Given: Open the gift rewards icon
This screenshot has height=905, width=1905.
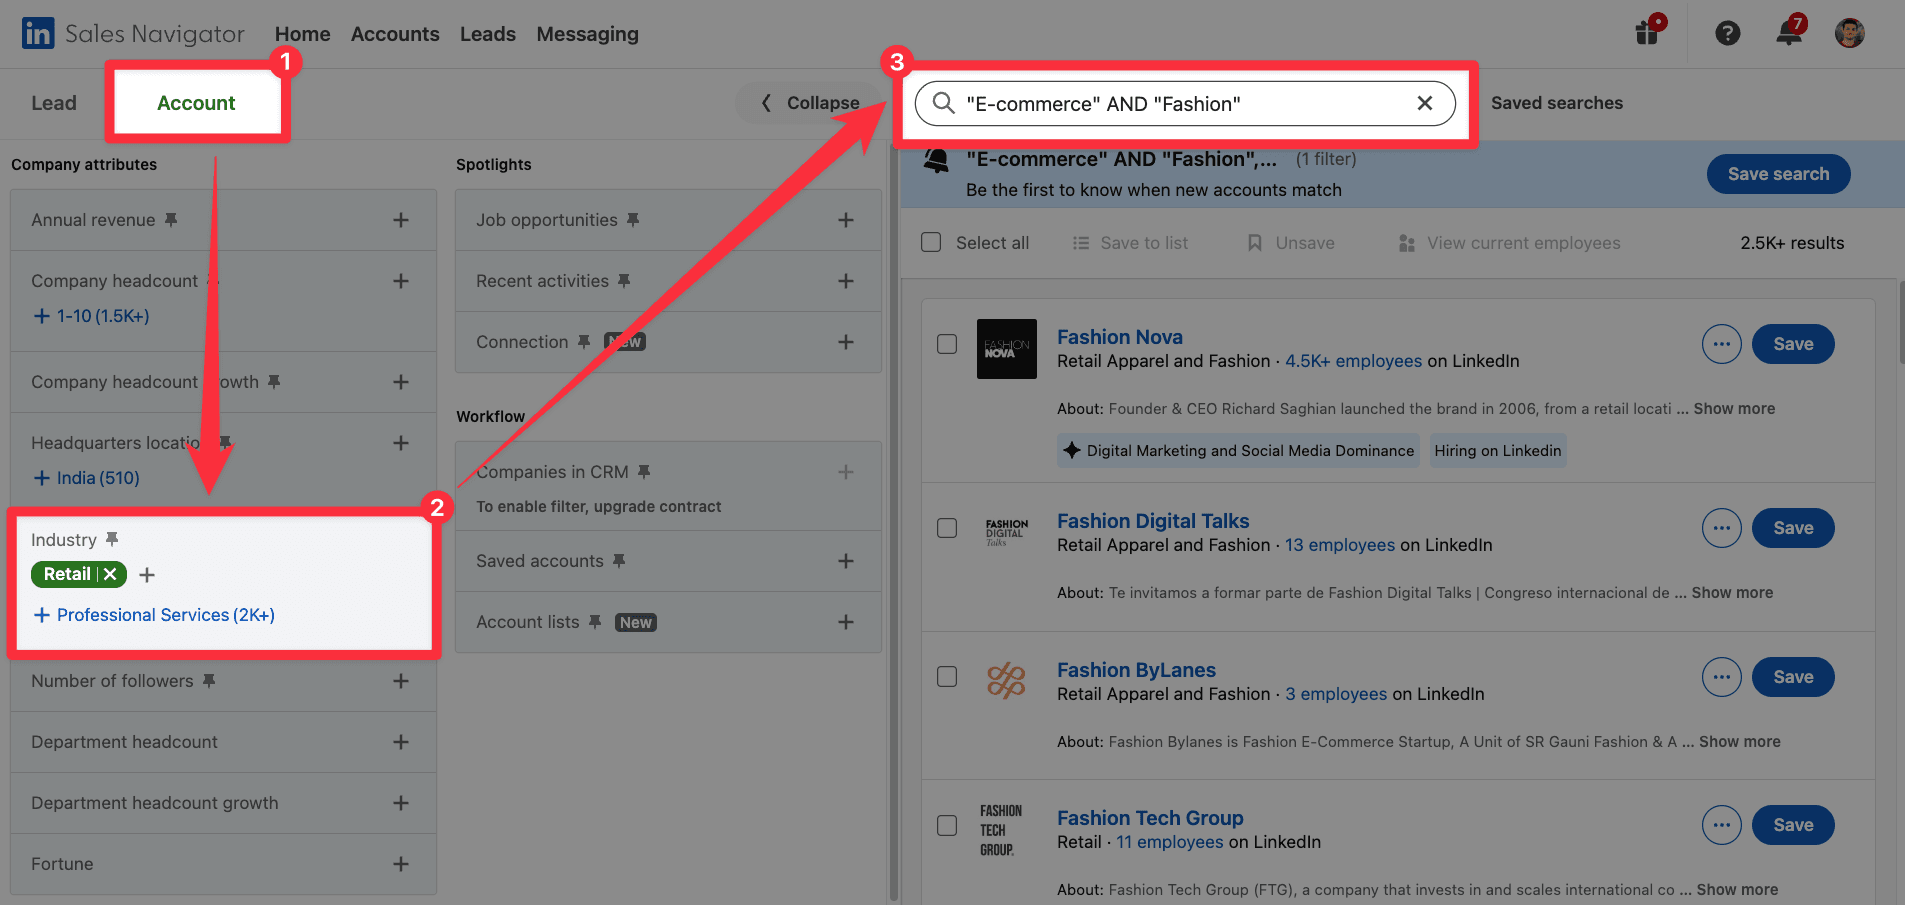Looking at the screenshot, I should [1648, 31].
